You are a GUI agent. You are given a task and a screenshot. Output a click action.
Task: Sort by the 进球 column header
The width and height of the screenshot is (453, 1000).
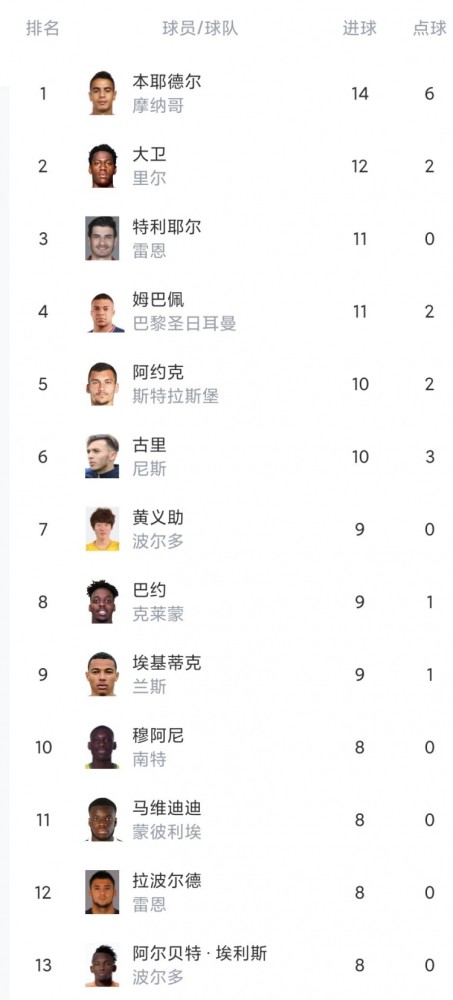point(359,29)
